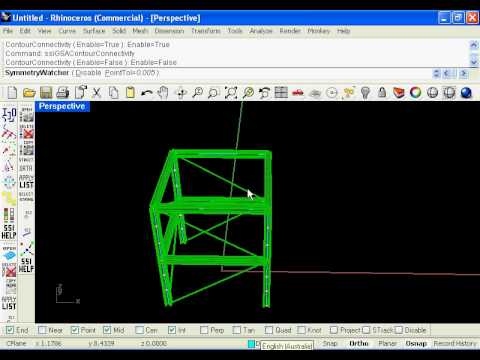Enable the Knot osnap checkbox

301,330
